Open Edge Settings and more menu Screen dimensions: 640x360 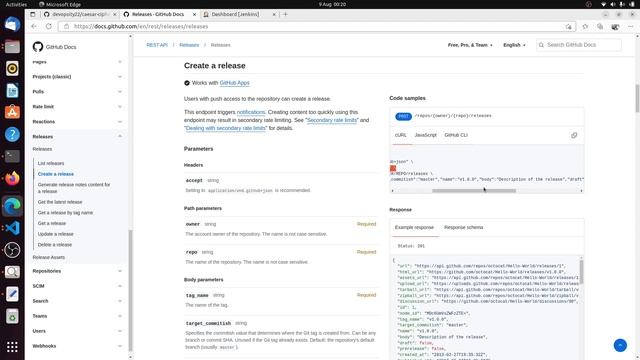coord(631,26)
